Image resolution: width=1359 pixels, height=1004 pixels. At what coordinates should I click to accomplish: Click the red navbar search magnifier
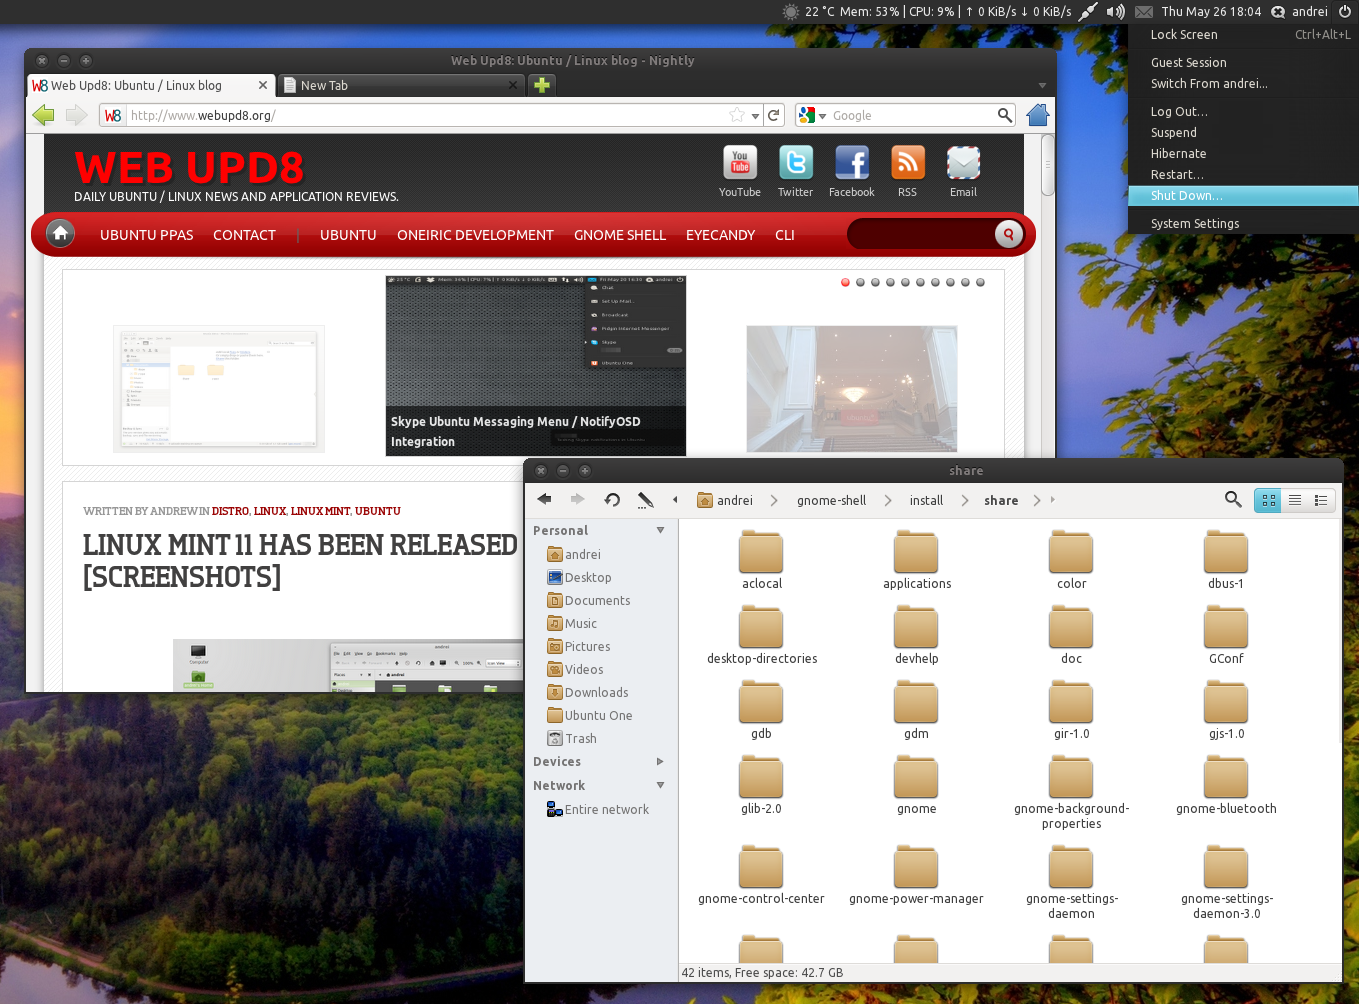click(x=1008, y=234)
